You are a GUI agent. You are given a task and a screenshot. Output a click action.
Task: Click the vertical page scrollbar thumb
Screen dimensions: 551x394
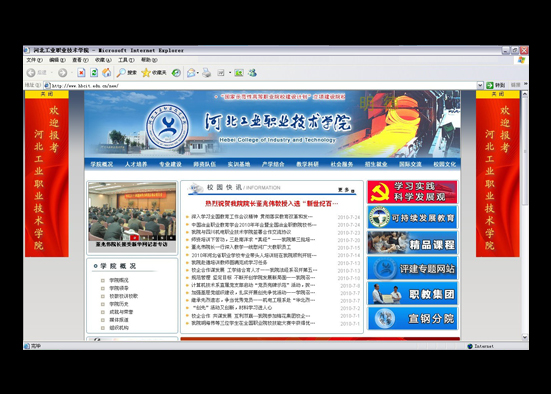tap(525, 151)
